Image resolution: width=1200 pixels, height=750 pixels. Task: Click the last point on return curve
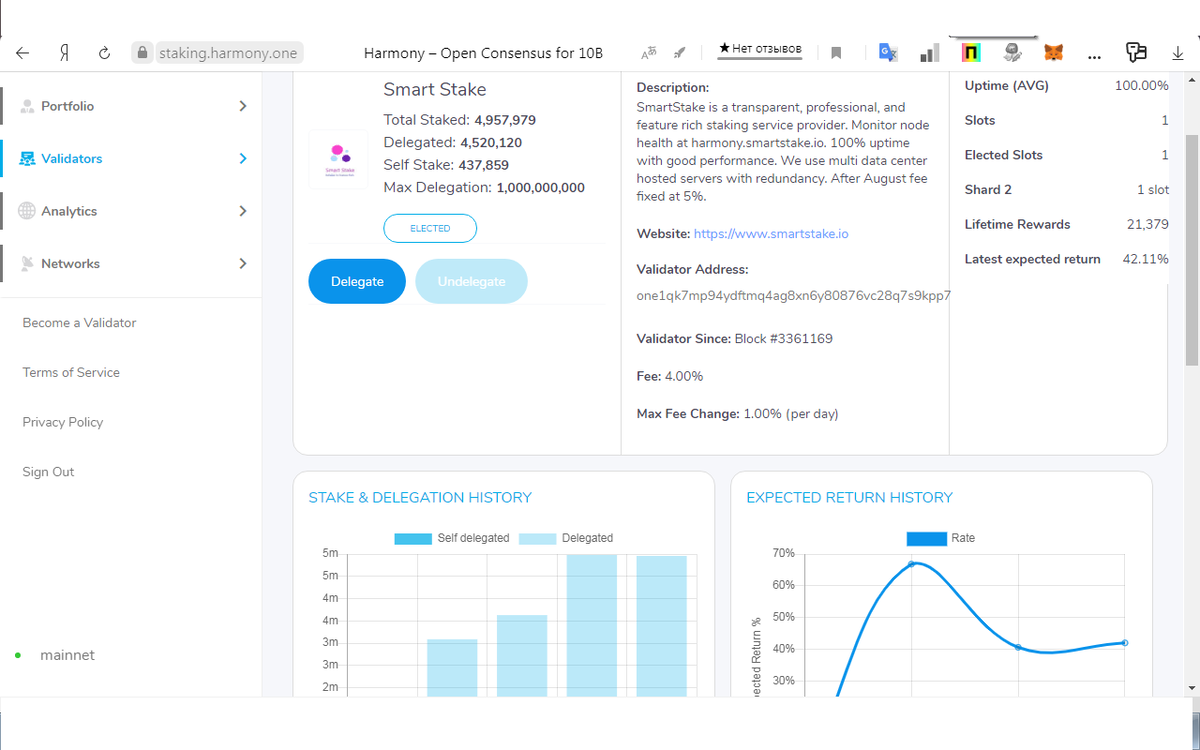[x=1125, y=643]
